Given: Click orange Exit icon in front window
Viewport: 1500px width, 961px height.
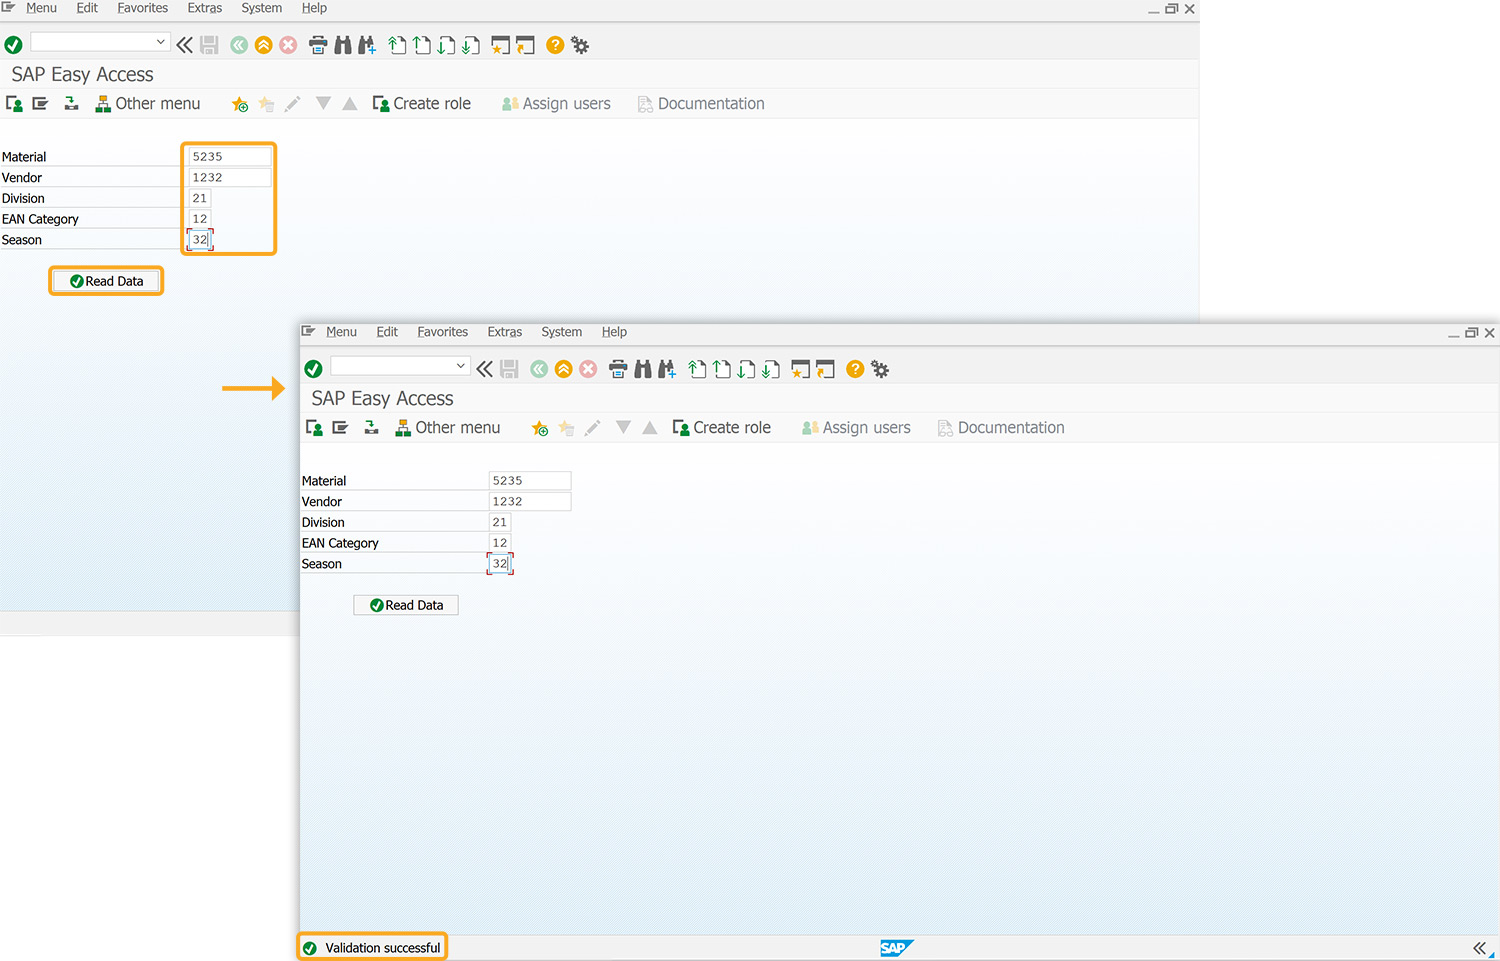Looking at the screenshot, I should (564, 369).
